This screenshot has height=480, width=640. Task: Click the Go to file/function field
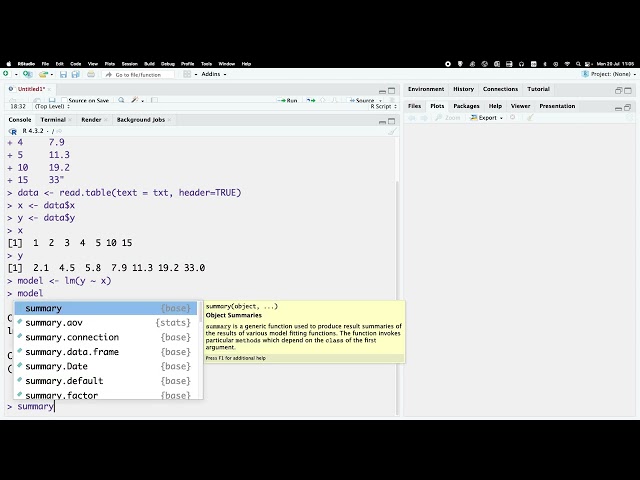pos(138,75)
